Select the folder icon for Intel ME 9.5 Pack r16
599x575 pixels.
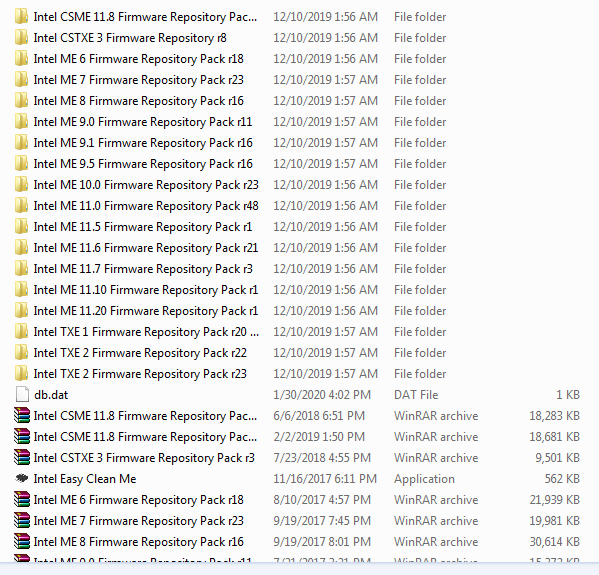tap(21, 164)
